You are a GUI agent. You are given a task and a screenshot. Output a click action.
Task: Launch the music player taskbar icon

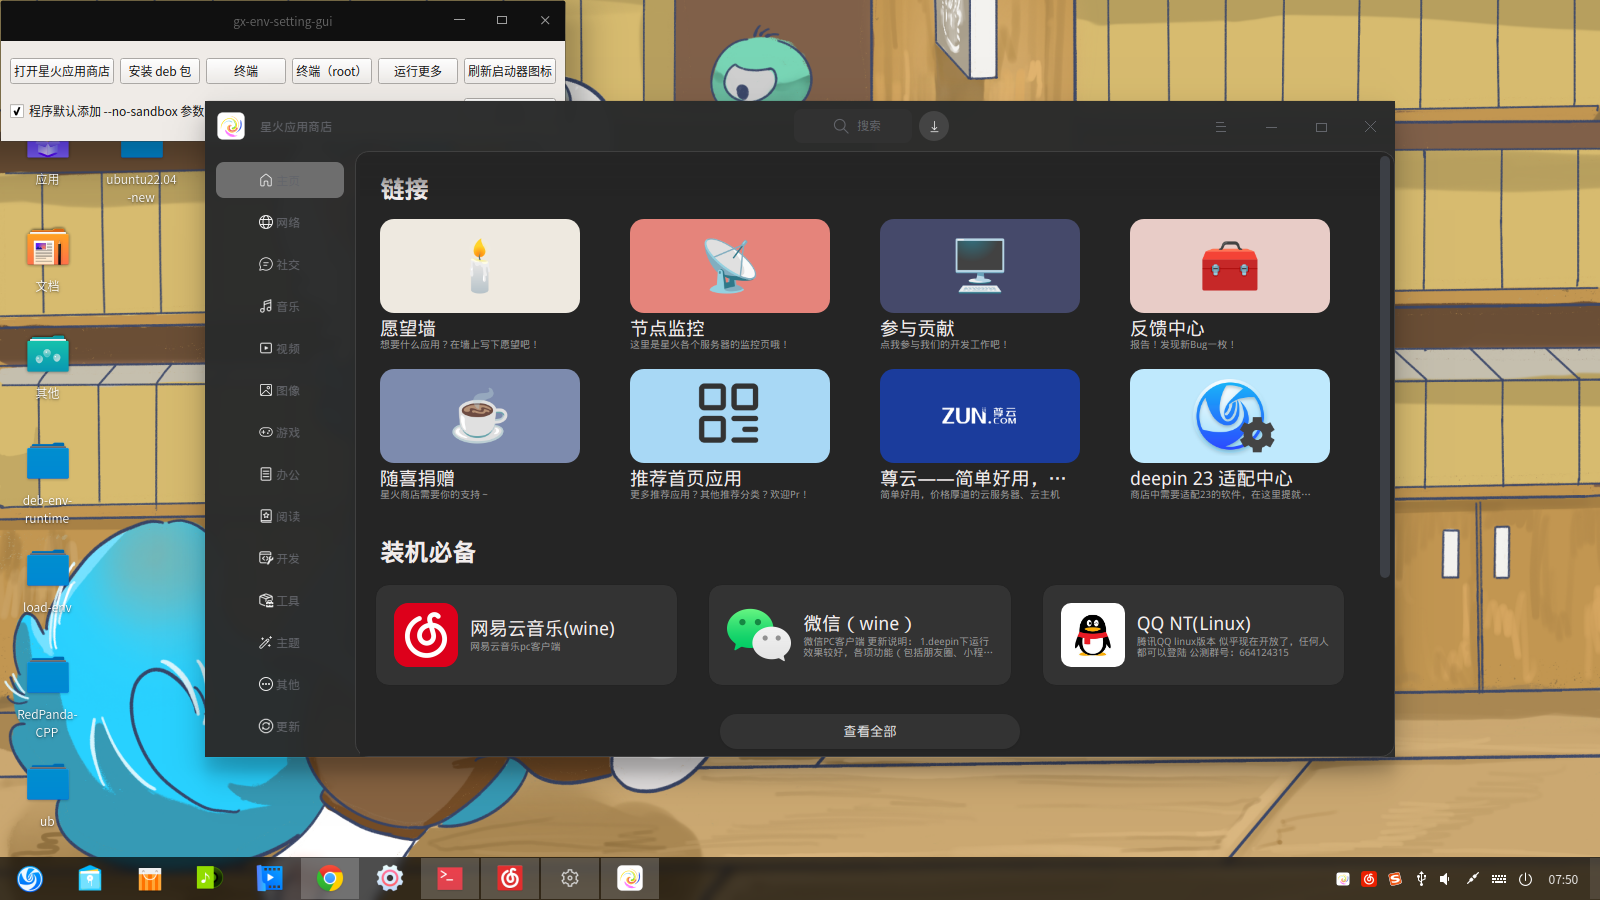coord(210,878)
